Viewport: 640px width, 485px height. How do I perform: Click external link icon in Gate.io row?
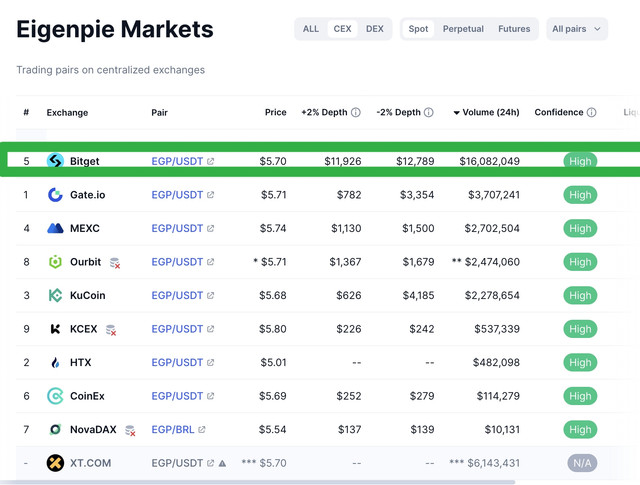coord(210,195)
